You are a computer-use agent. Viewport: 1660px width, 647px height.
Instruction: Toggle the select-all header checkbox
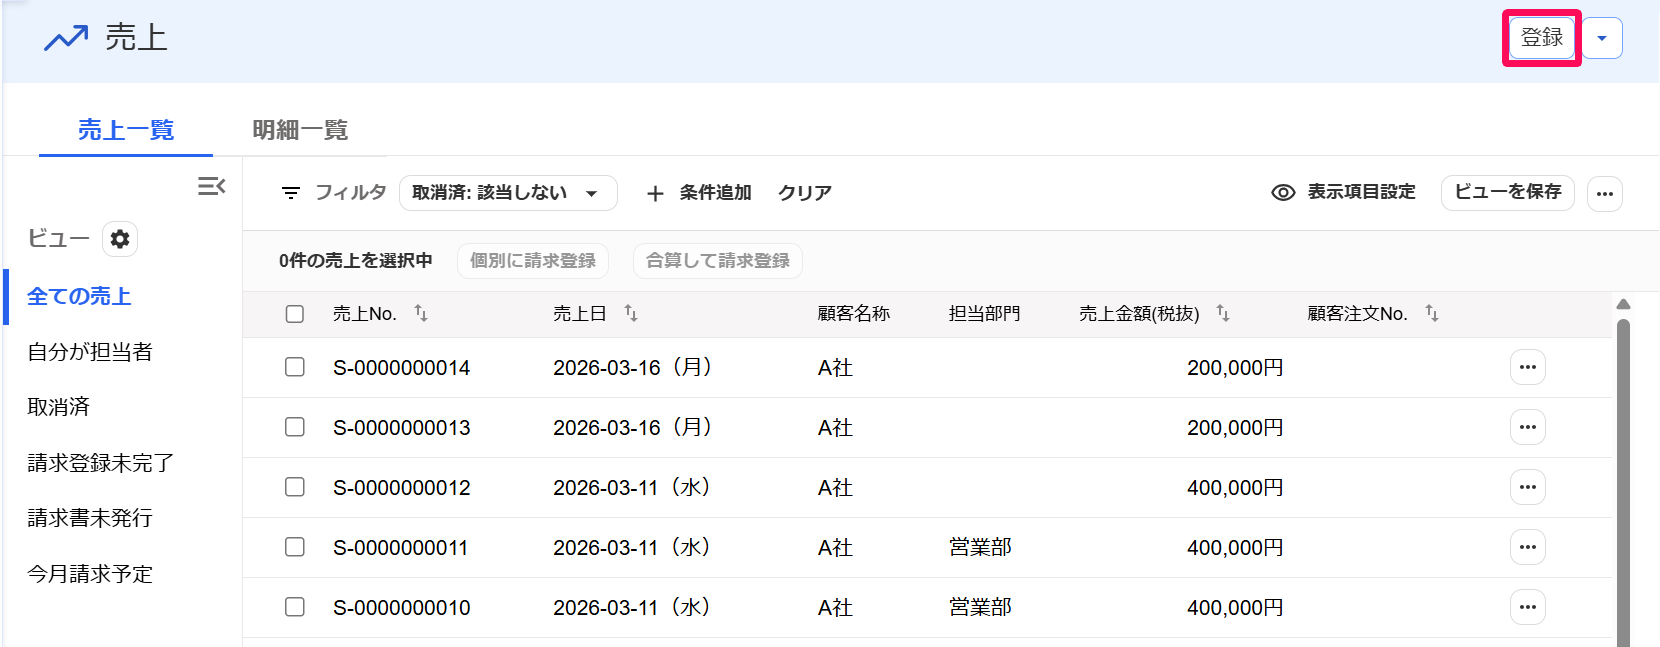[x=295, y=314]
